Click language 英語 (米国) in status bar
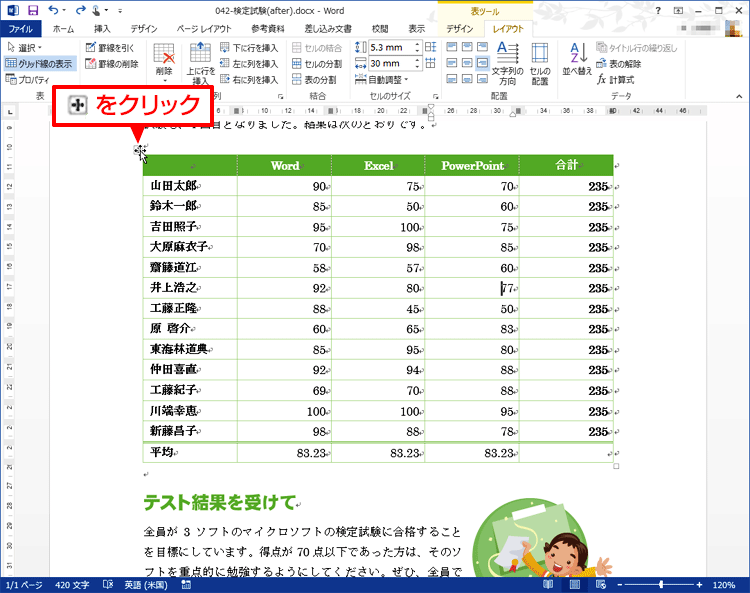The width and height of the screenshot is (750, 593). pos(146,584)
